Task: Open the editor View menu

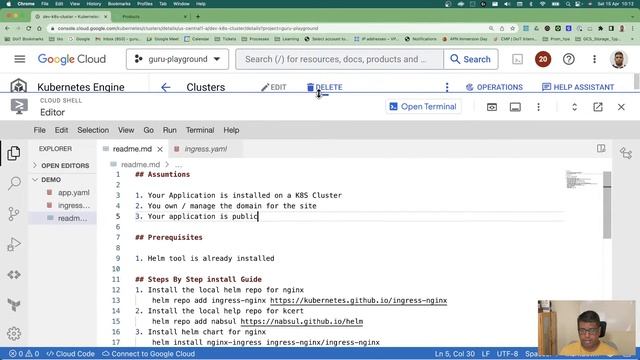Action: click(126, 130)
